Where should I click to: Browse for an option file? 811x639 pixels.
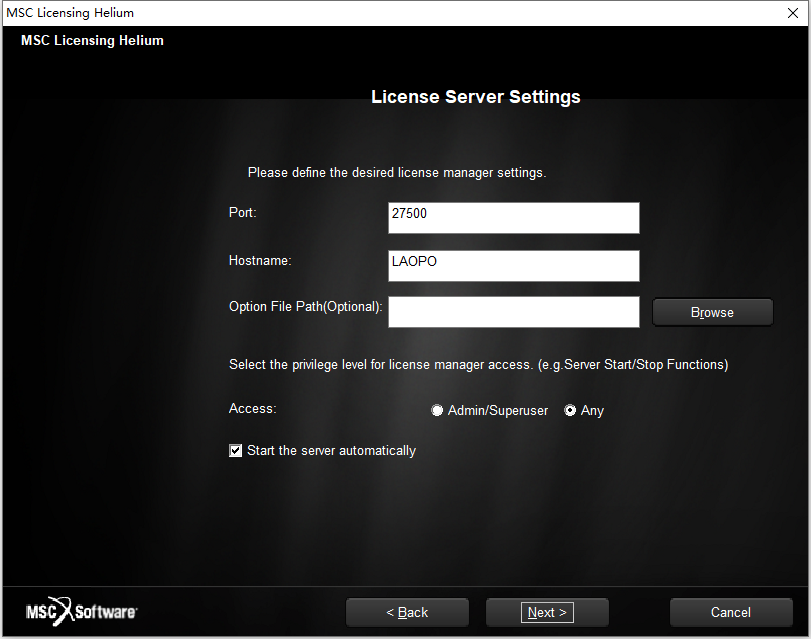click(x=712, y=312)
